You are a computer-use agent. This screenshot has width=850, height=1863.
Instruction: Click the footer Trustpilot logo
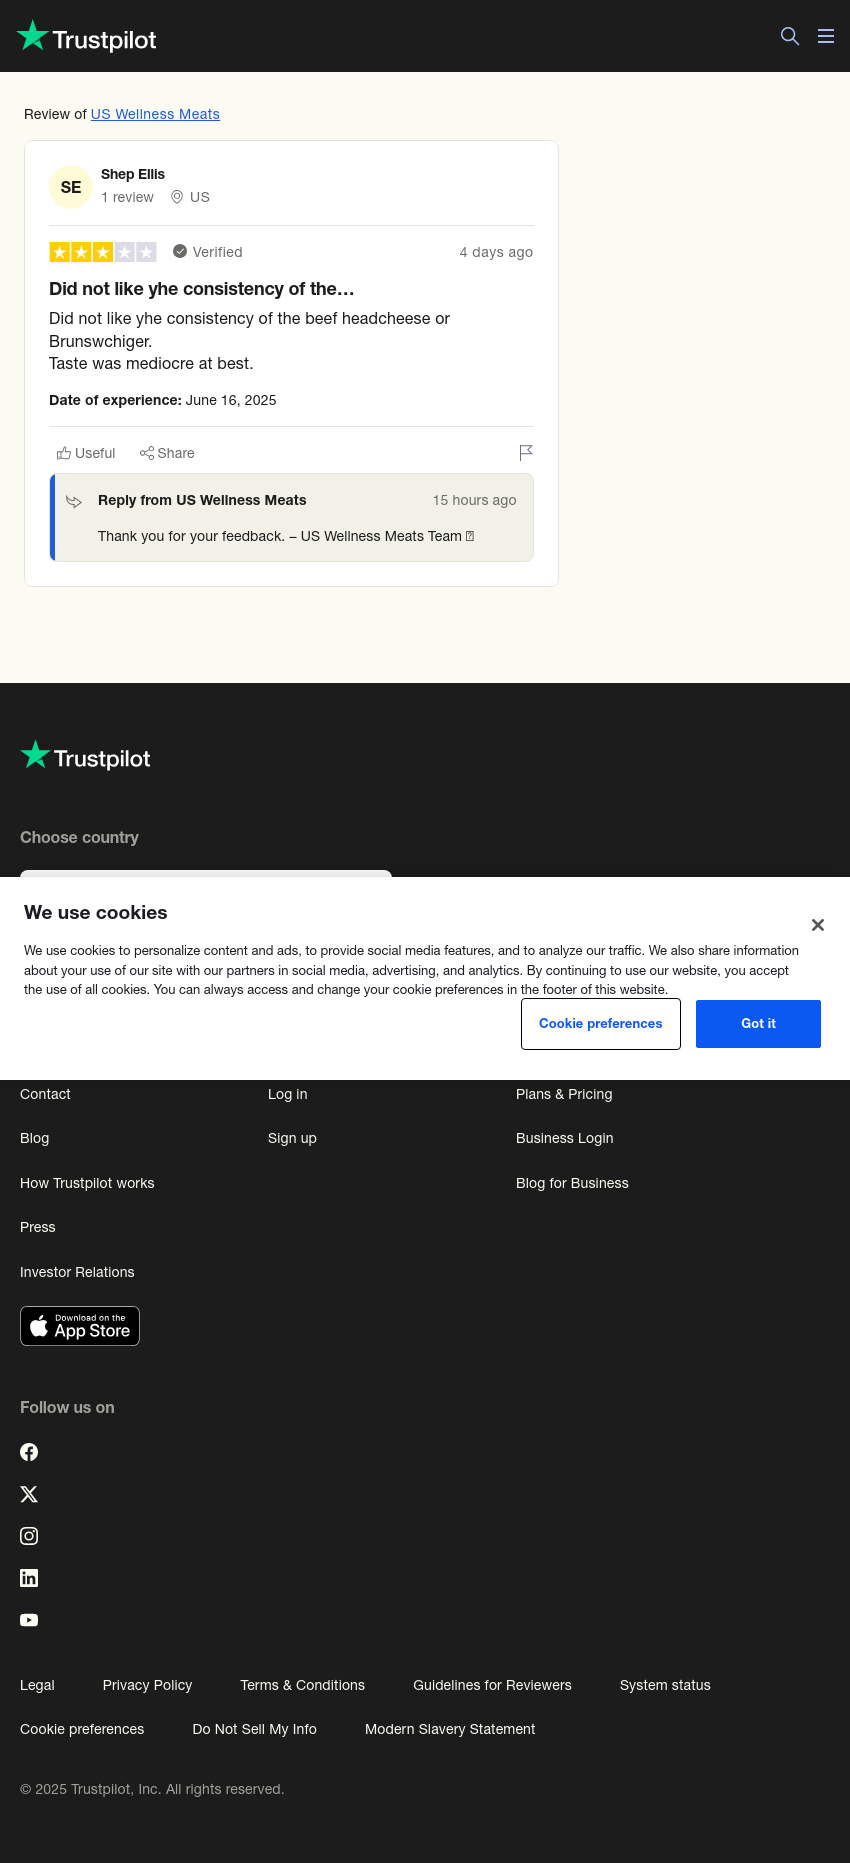(86, 757)
